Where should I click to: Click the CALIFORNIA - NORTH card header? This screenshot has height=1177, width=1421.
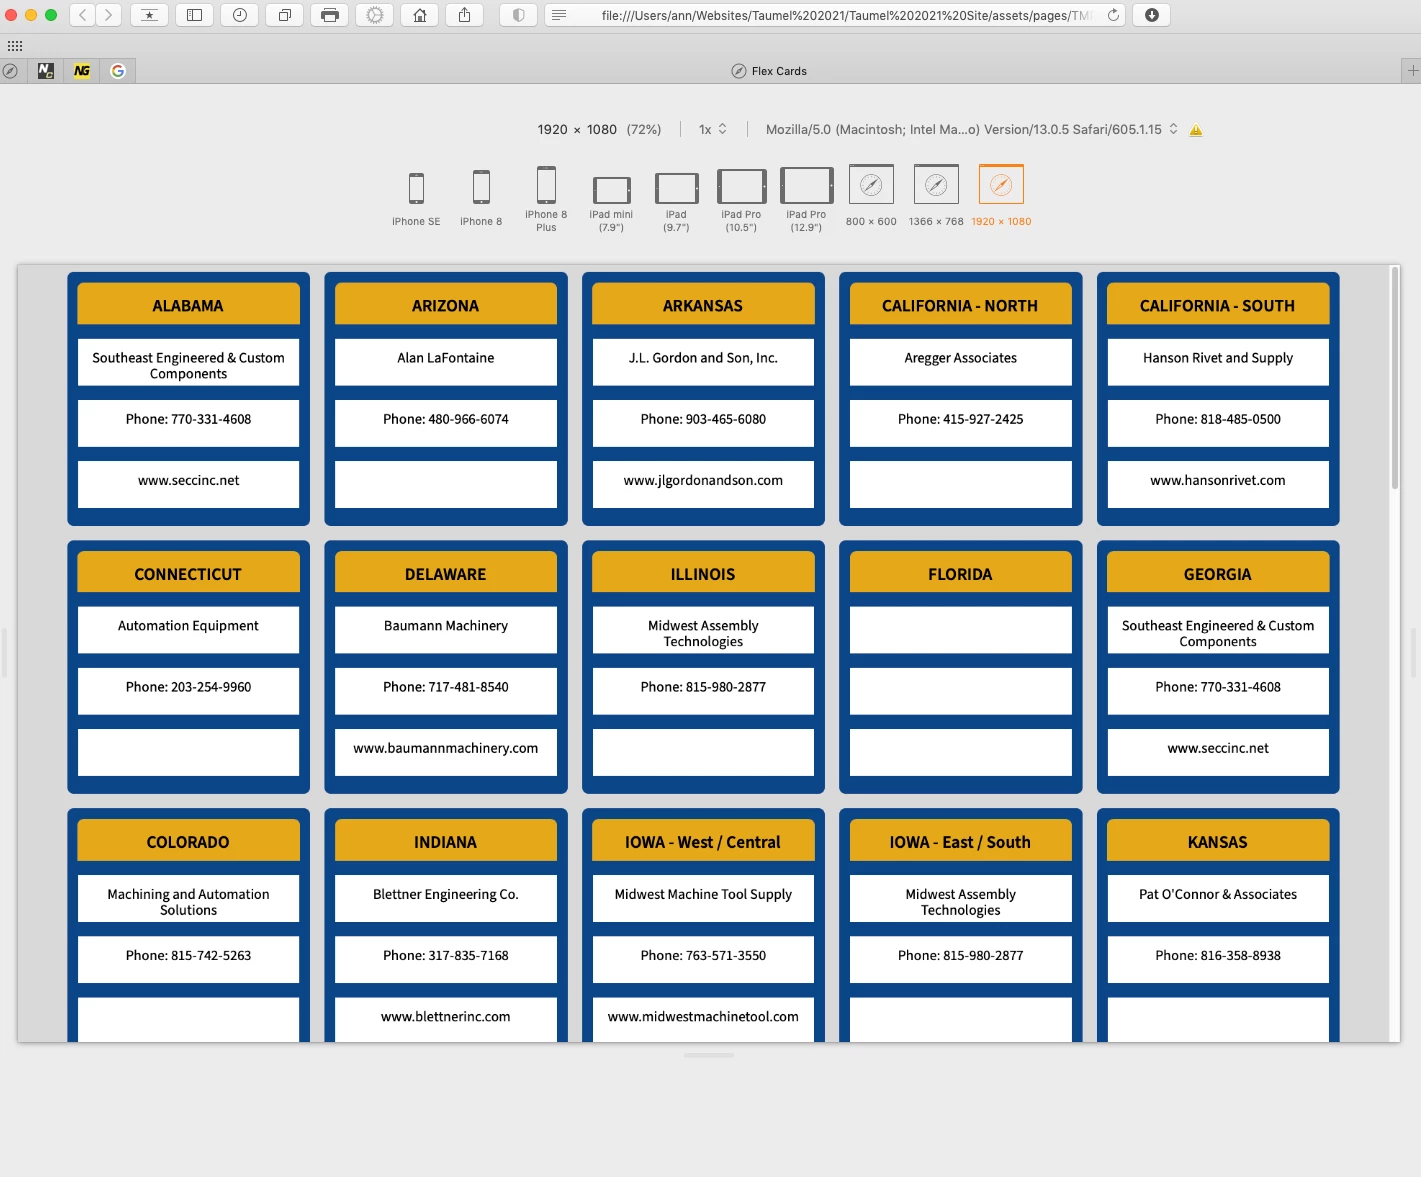pos(960,304)
